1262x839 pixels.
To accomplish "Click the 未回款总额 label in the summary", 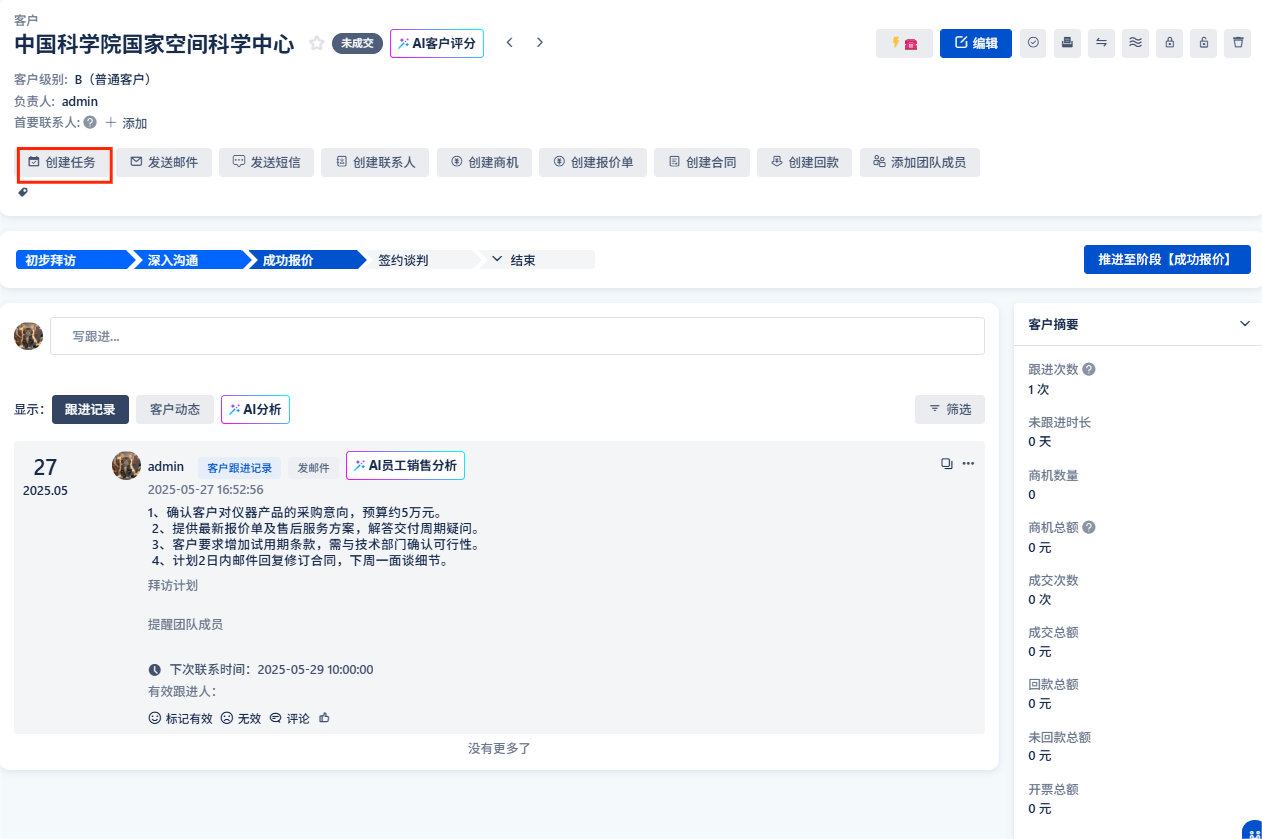I will (1059, 737).
